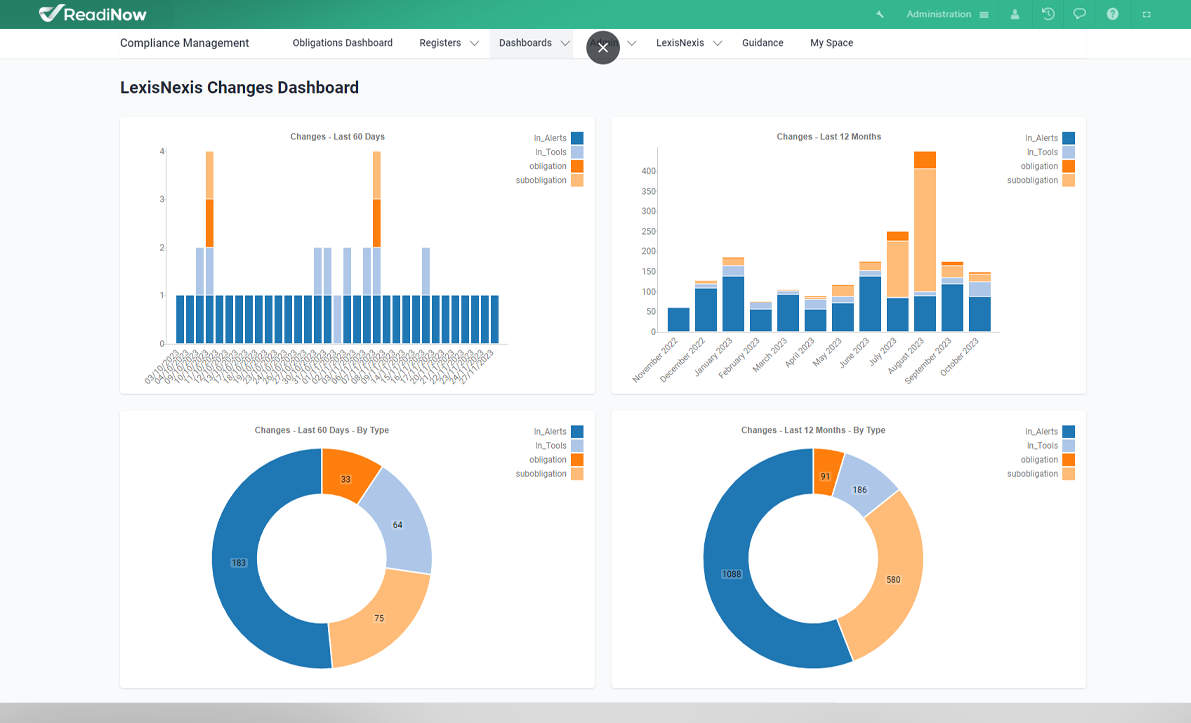1191x723 pixels.
Task: Click In_Alerts swatch in 60 Days By Type legend
Action: 577,431
